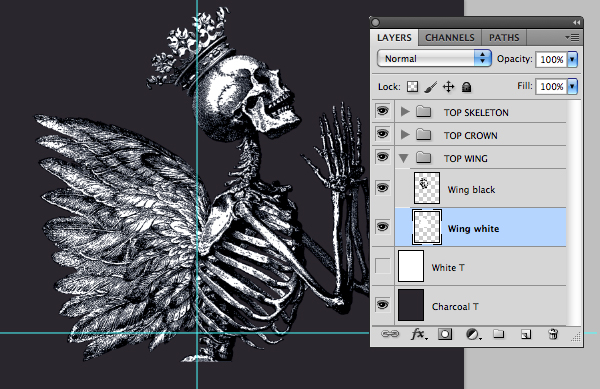Click the Opacity label
600x389 pixels.
click(514, 59)
